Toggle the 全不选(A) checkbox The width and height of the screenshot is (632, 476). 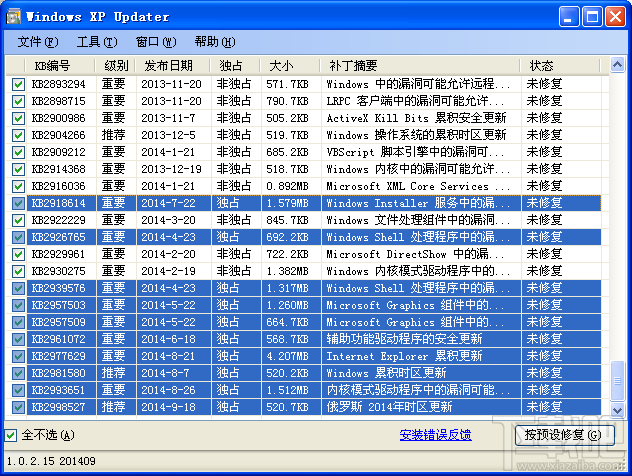10,435
